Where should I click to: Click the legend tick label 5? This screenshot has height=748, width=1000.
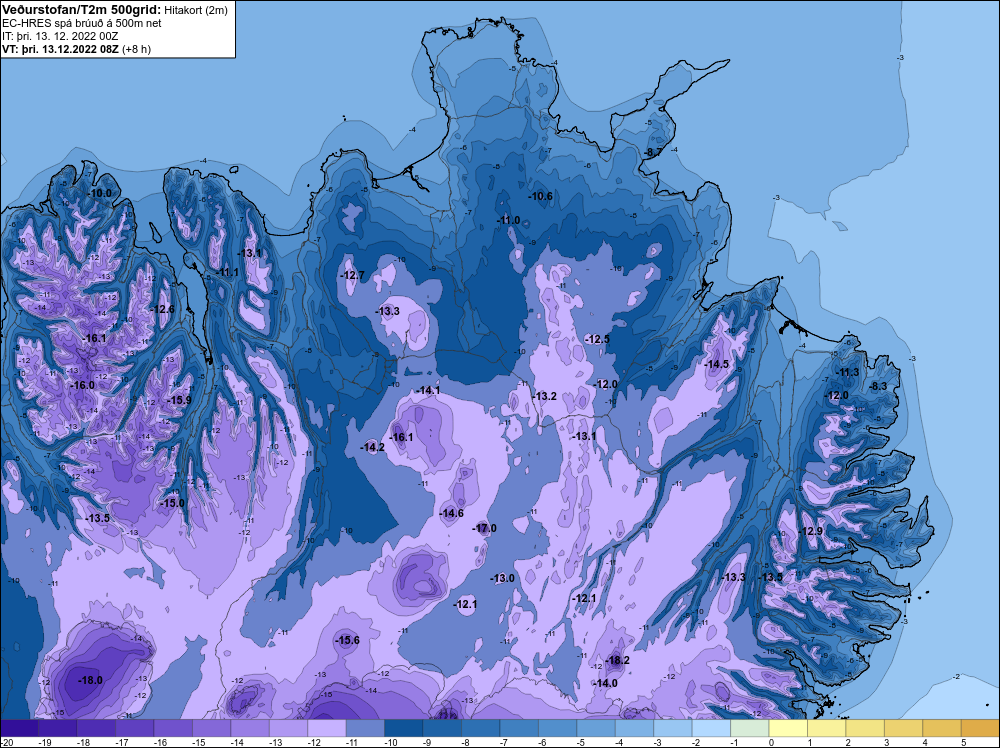(964, 742)
